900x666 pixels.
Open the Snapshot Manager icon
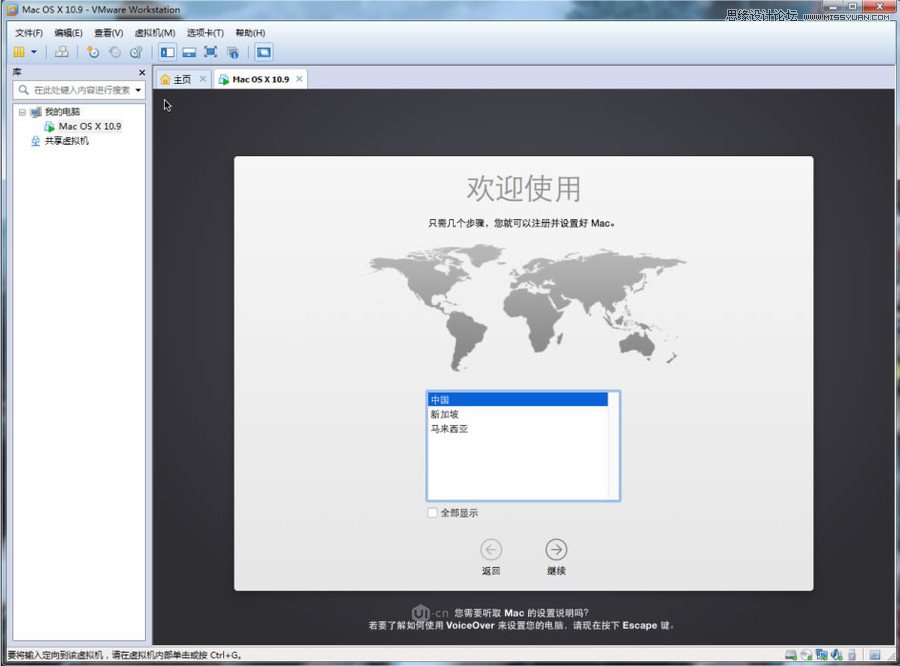tap(137, 52)
